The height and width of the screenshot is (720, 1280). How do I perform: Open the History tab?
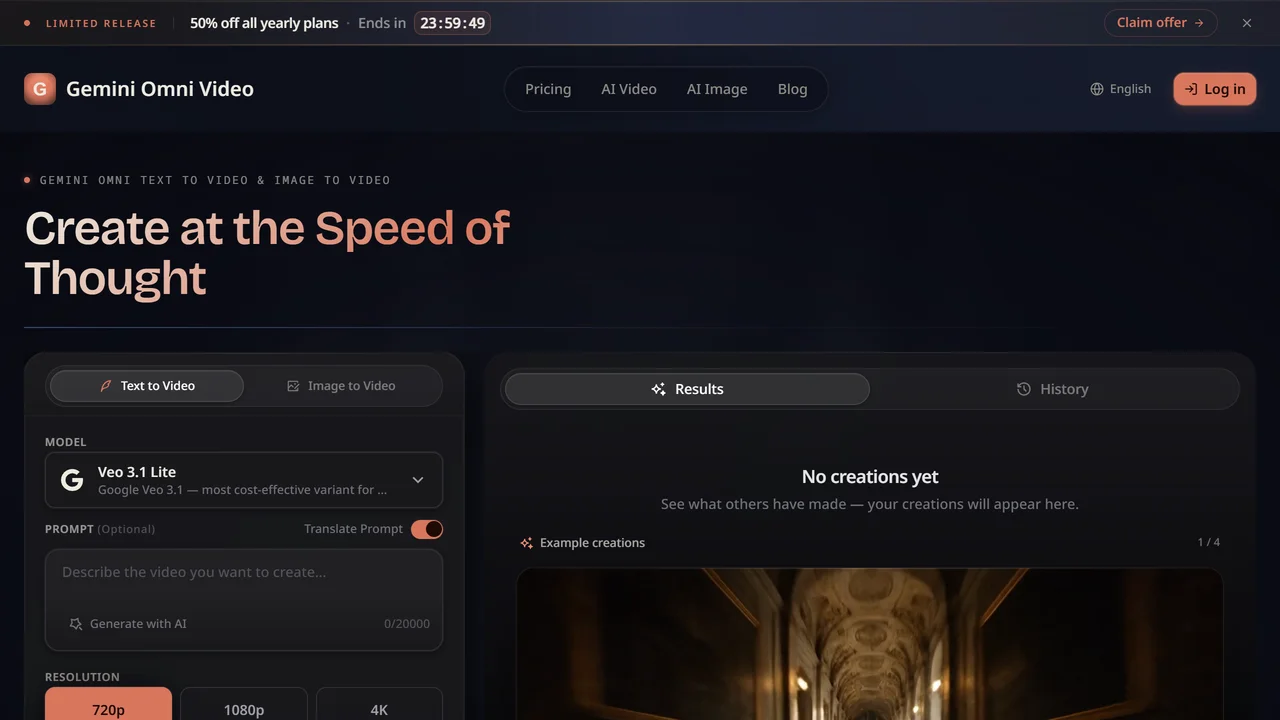(x=1053, y=389)
